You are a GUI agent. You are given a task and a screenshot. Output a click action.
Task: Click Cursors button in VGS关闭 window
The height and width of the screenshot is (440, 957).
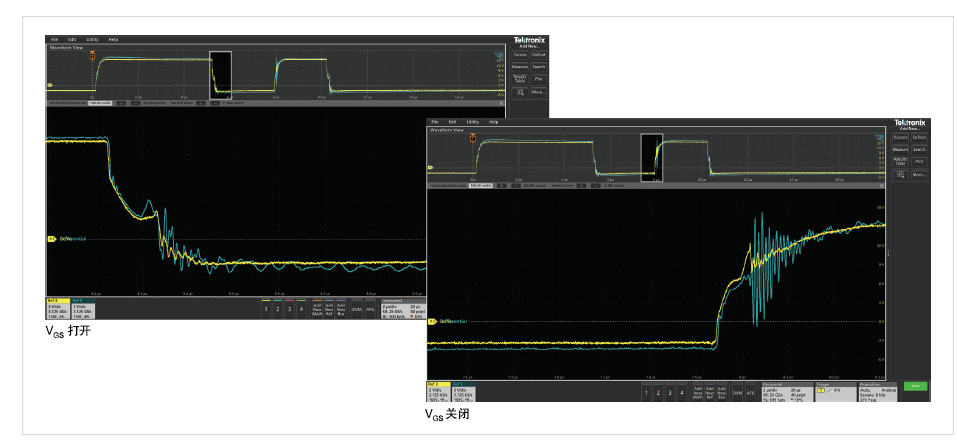(900, 138)
